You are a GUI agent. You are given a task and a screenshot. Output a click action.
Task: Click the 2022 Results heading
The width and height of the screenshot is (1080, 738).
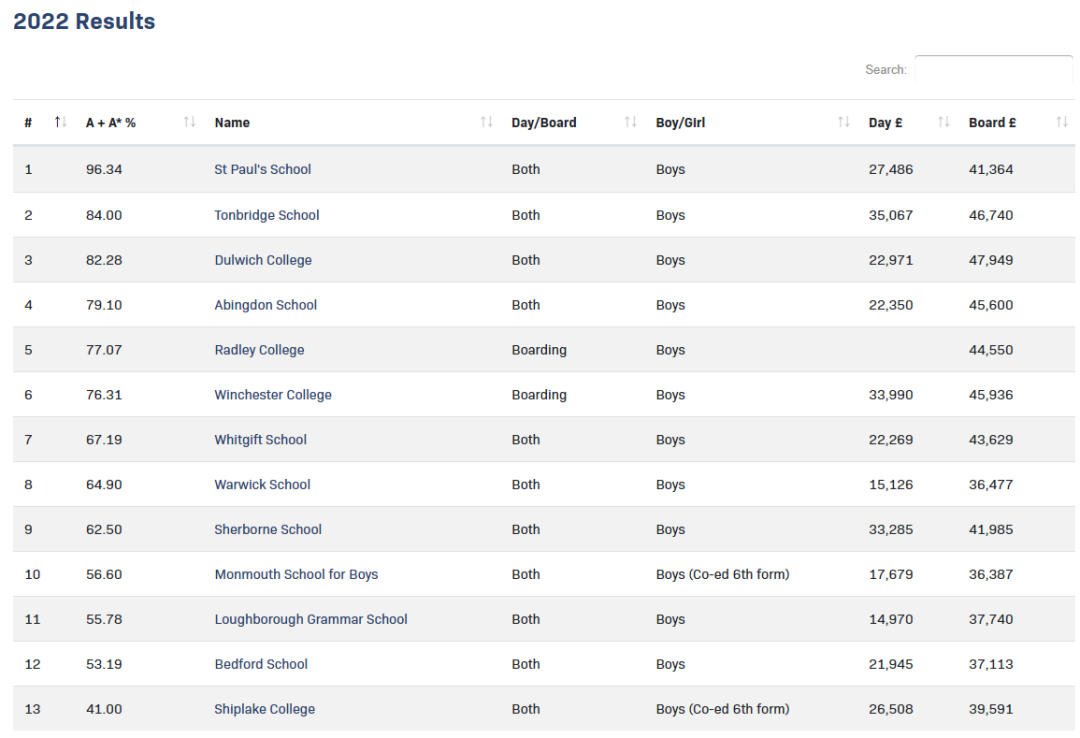click(84, 21)
